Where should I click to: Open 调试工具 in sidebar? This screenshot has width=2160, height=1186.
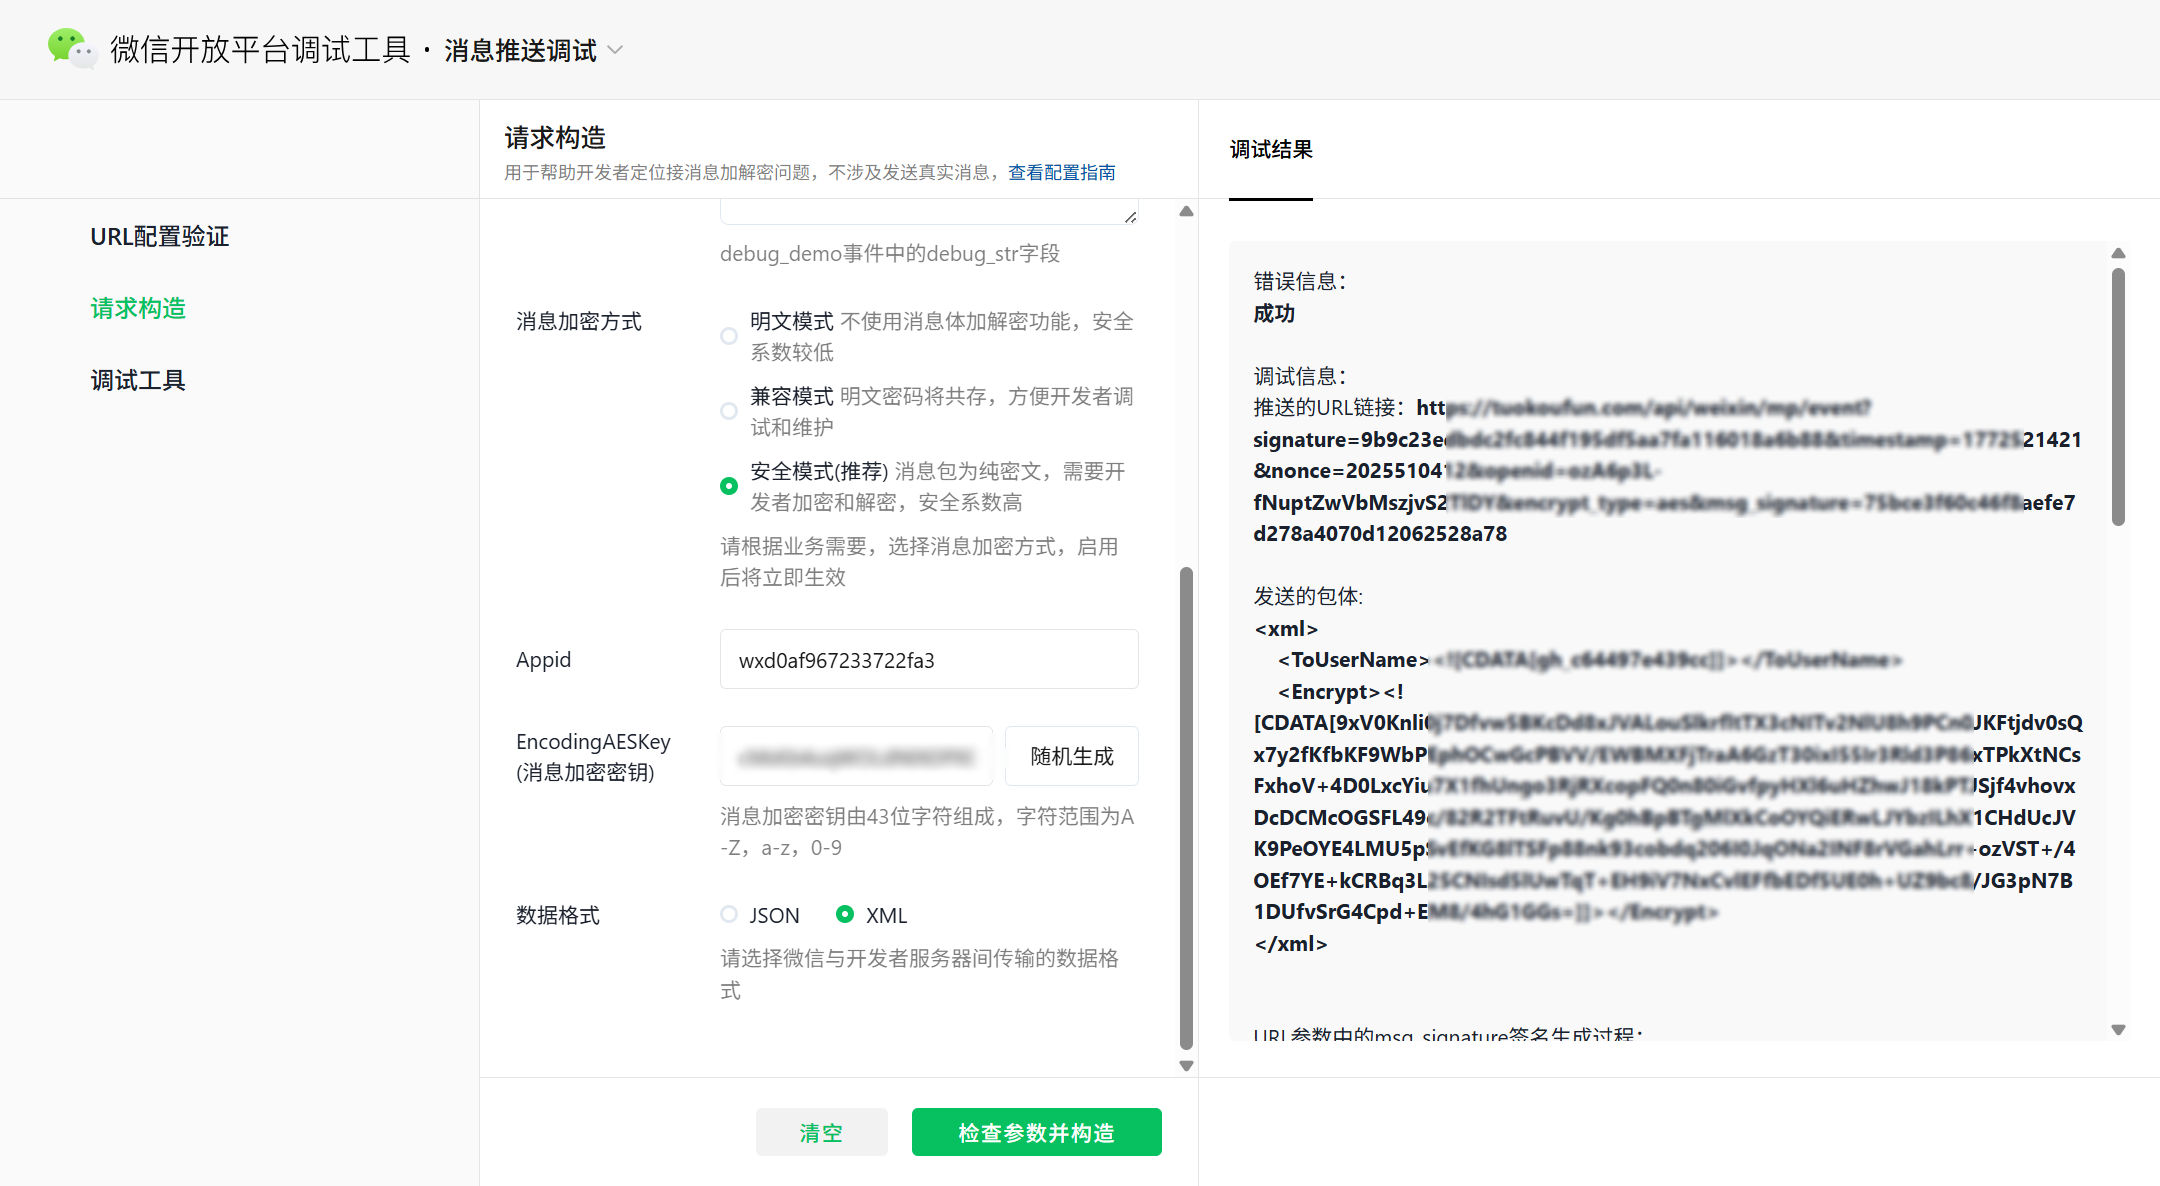point(138,381)
